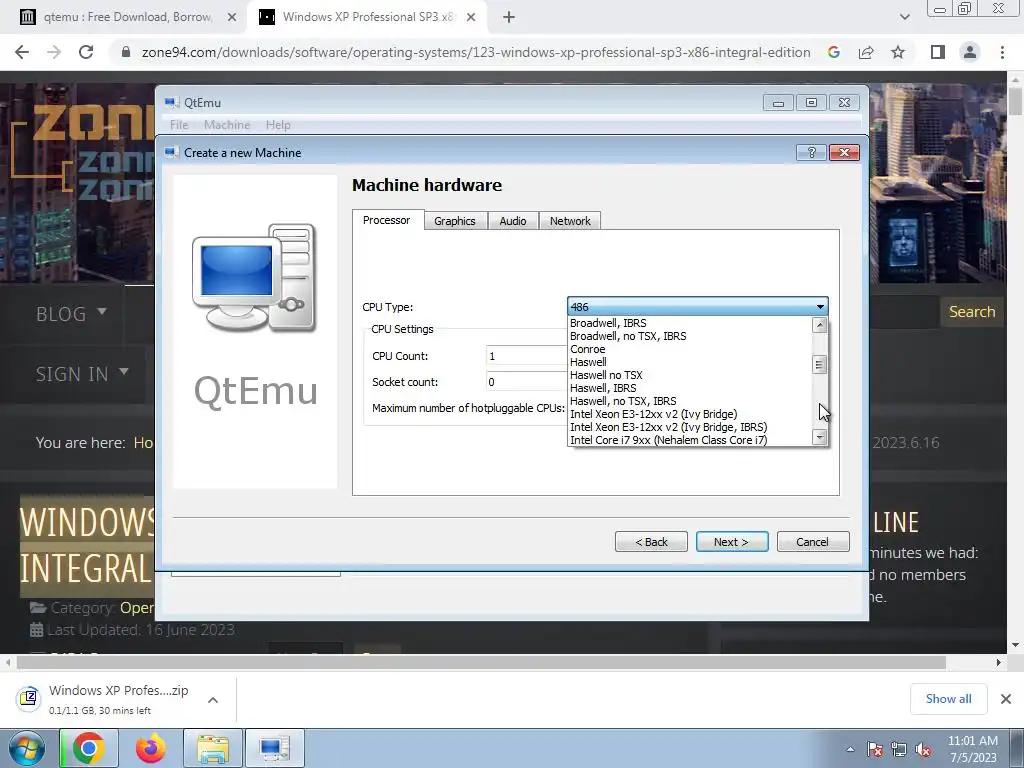The width and height of the screenshot is (1024, 768).
Task: Expand the SIGN IN menu on zone94
Action: point(82,374)
